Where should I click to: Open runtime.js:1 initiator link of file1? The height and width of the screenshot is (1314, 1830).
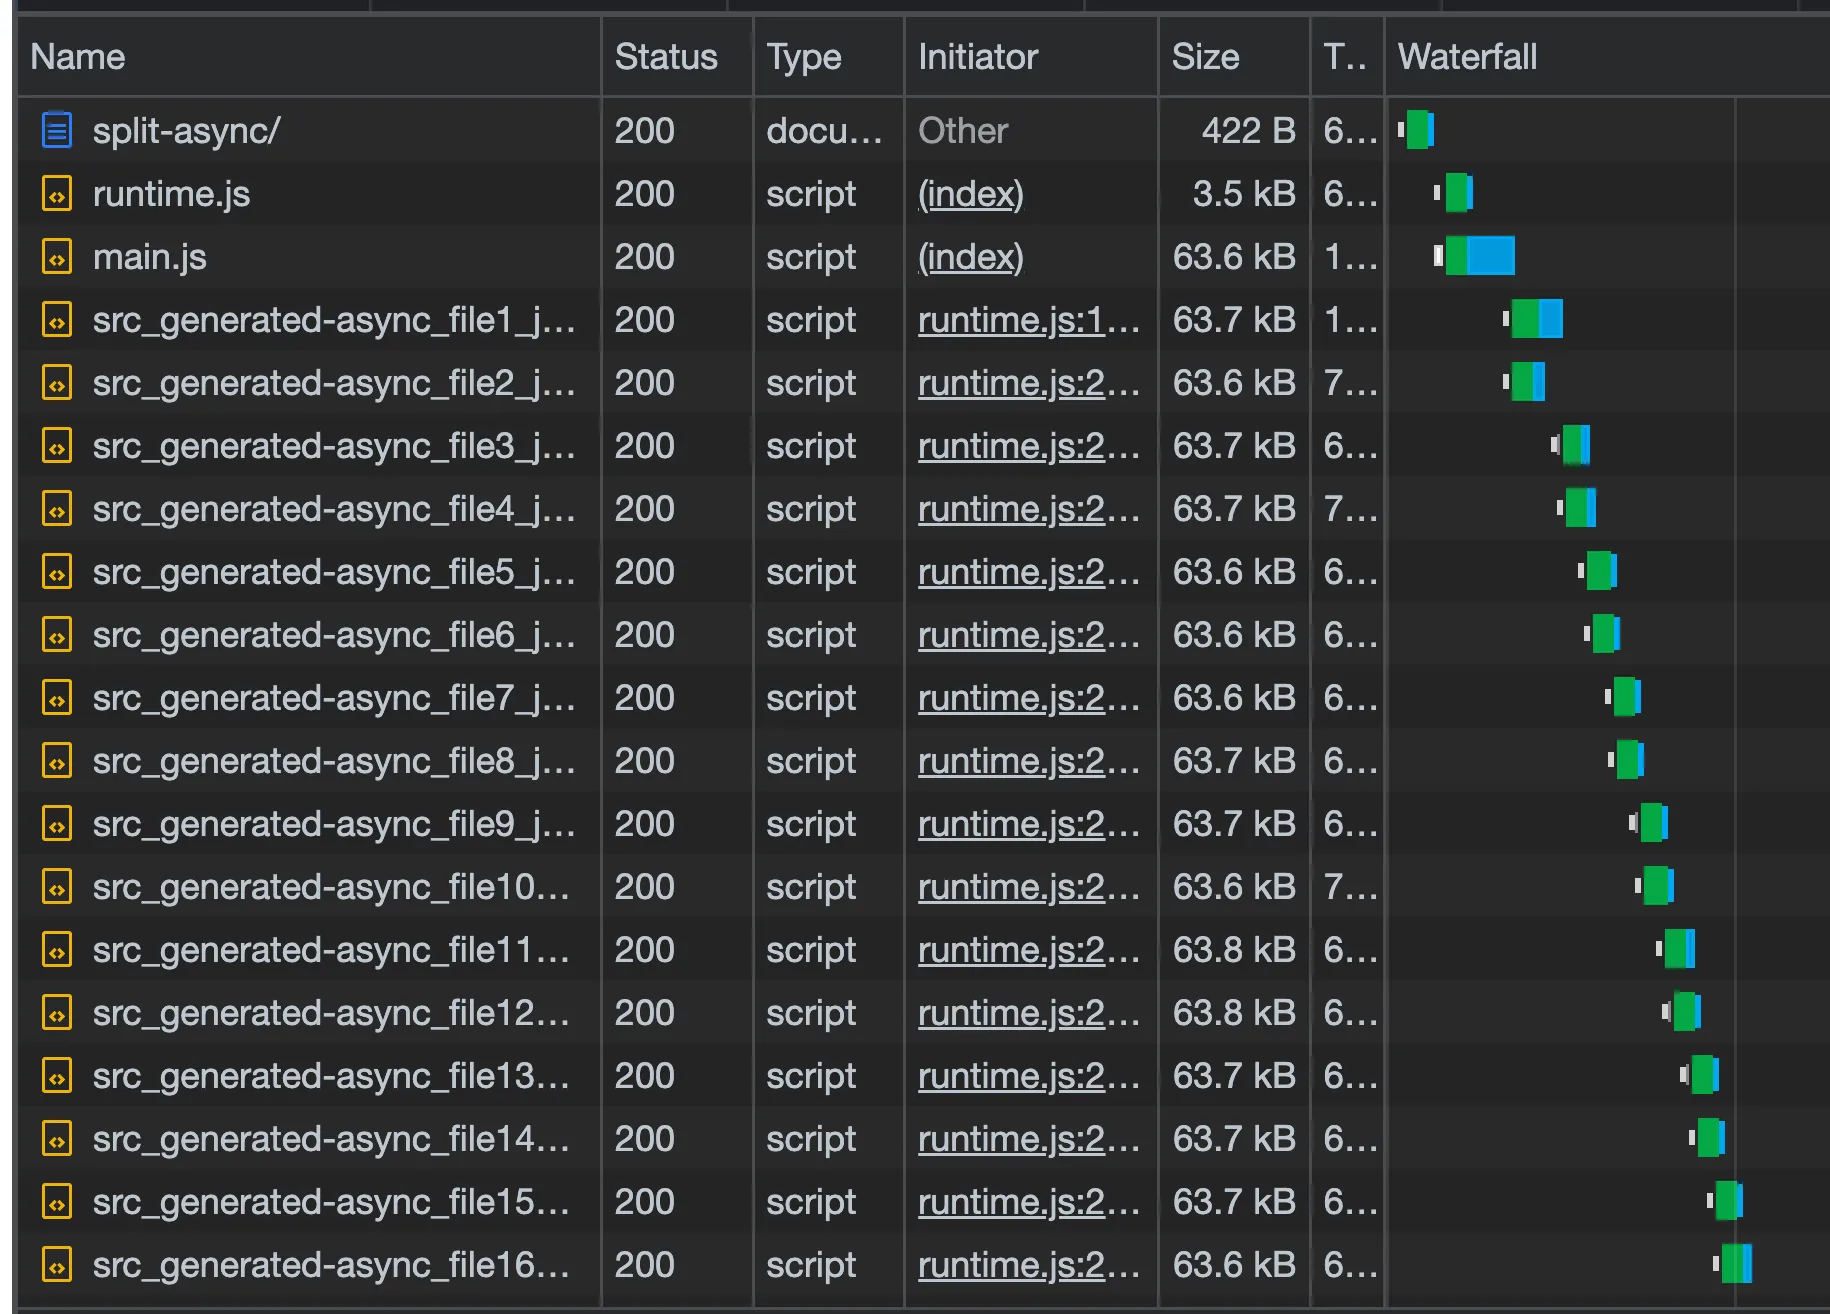click(x=1029, y=320)
